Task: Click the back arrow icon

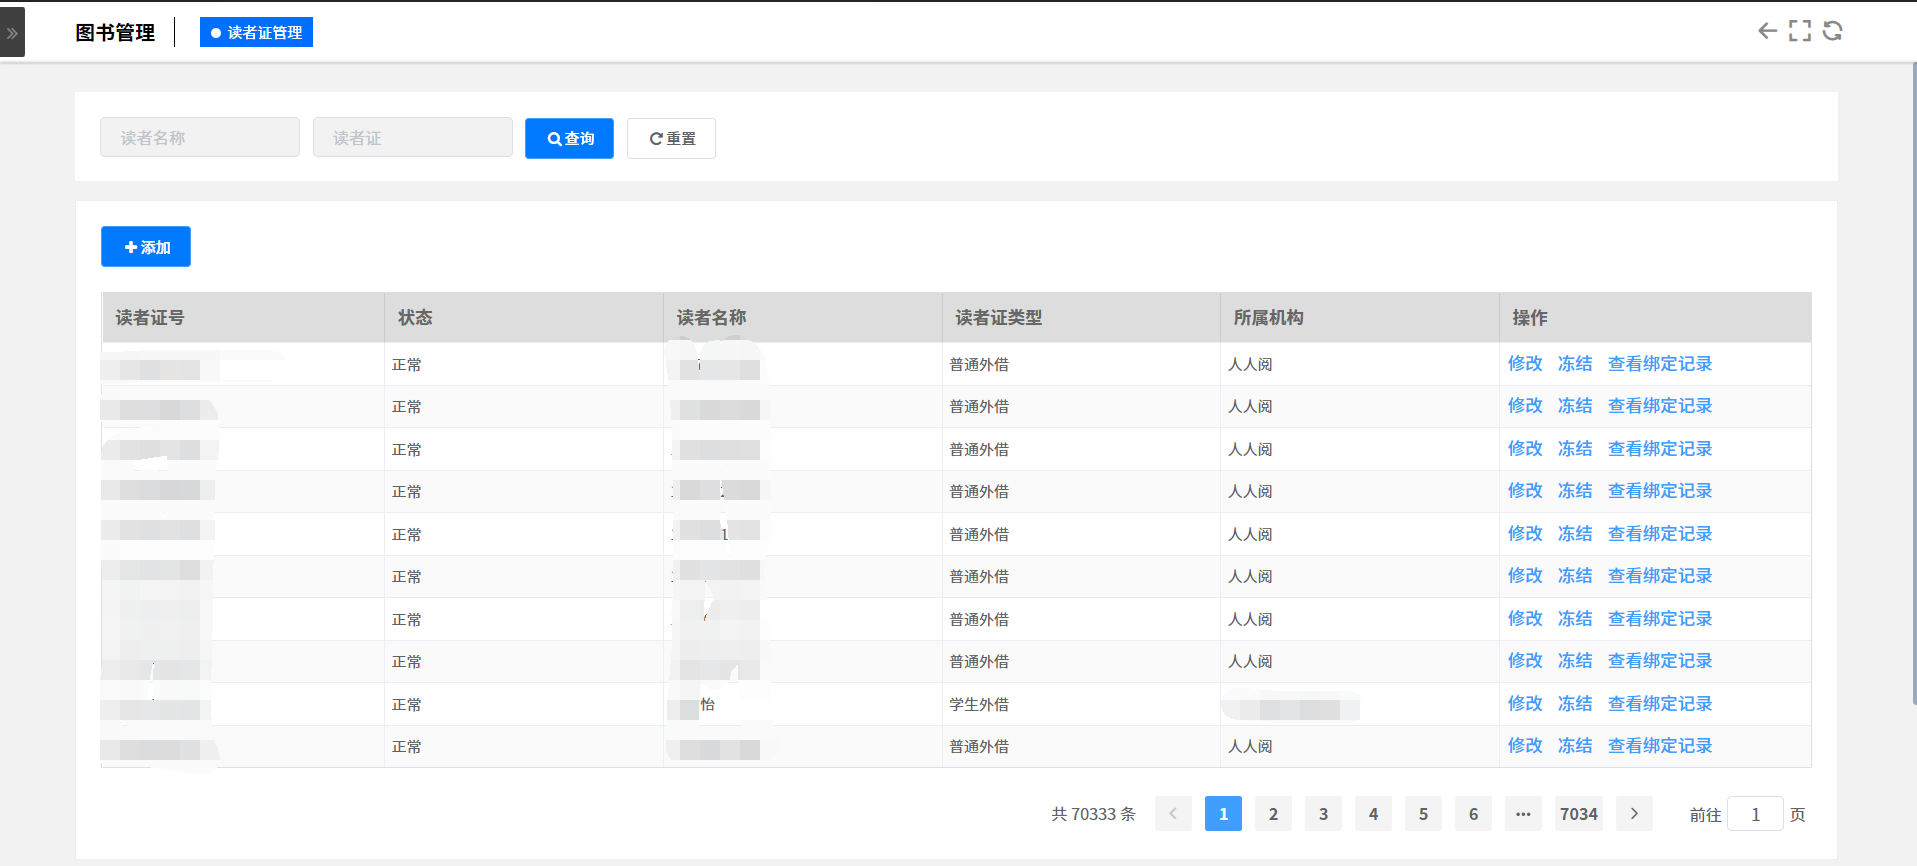Action: tap(1767, 31)
